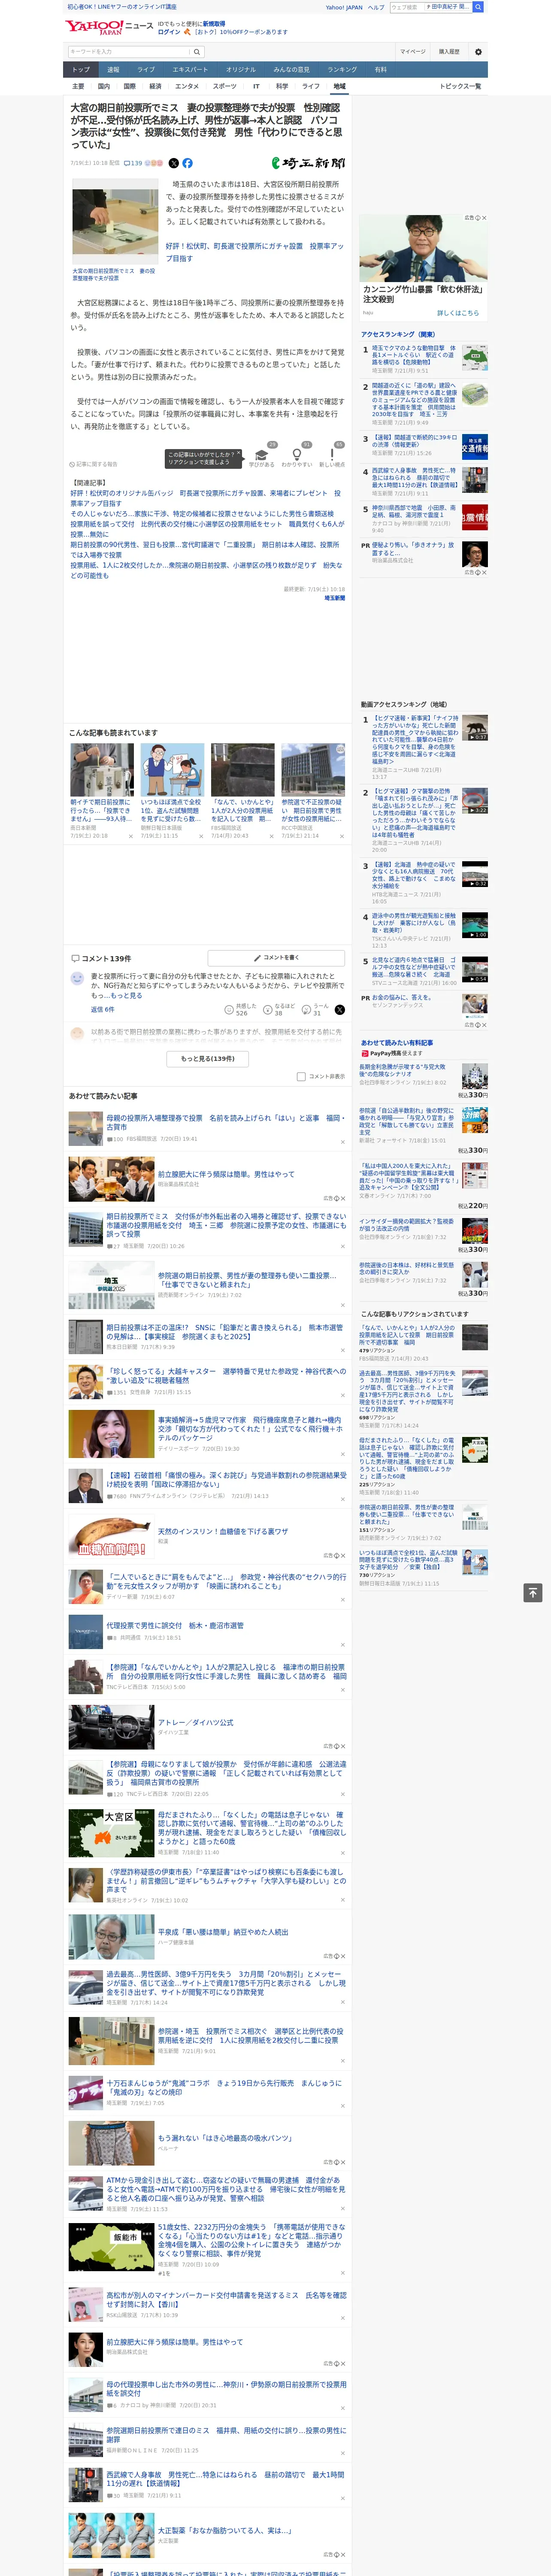The image size is (551, 2576).
Task: Open article 代理投票で男性に誤交付 栃木・鹿沼市選管
Action: (x=175, y=1625)
